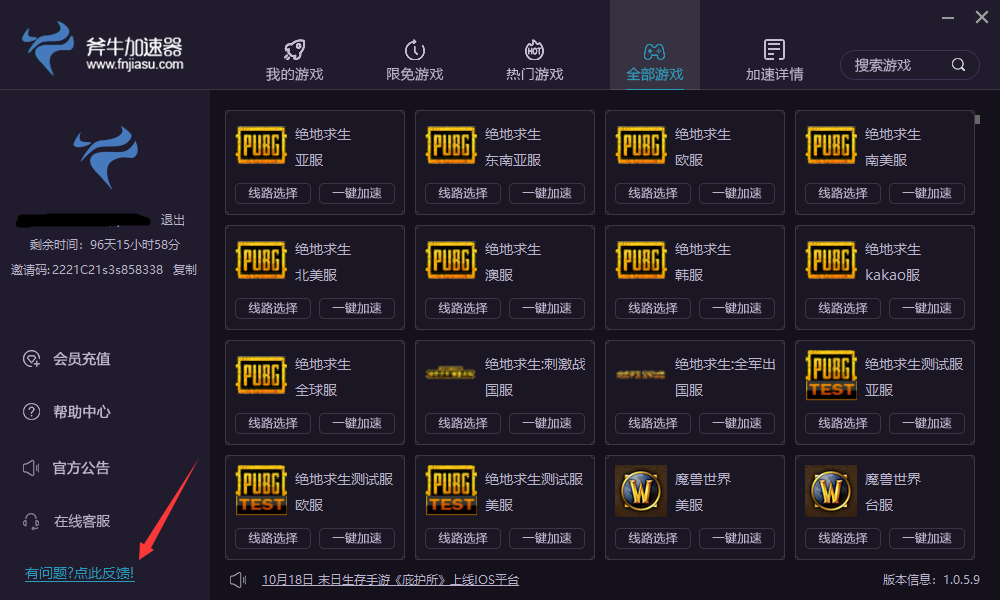Open 帮助中心 from sidebar

pyautogui.click(x=81, y=412)
